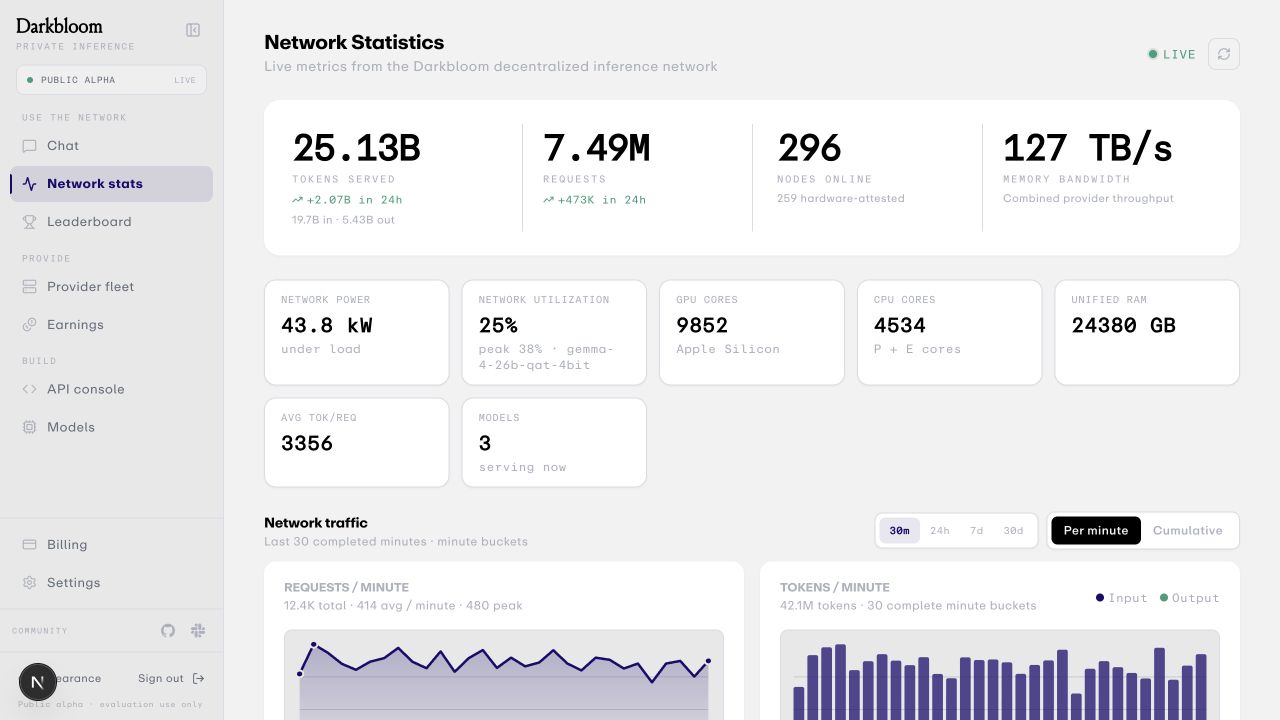Click the 127 TB/s memory bandwidth value
Screen dimensions: 1280x720
click(x=1088, y=149)
